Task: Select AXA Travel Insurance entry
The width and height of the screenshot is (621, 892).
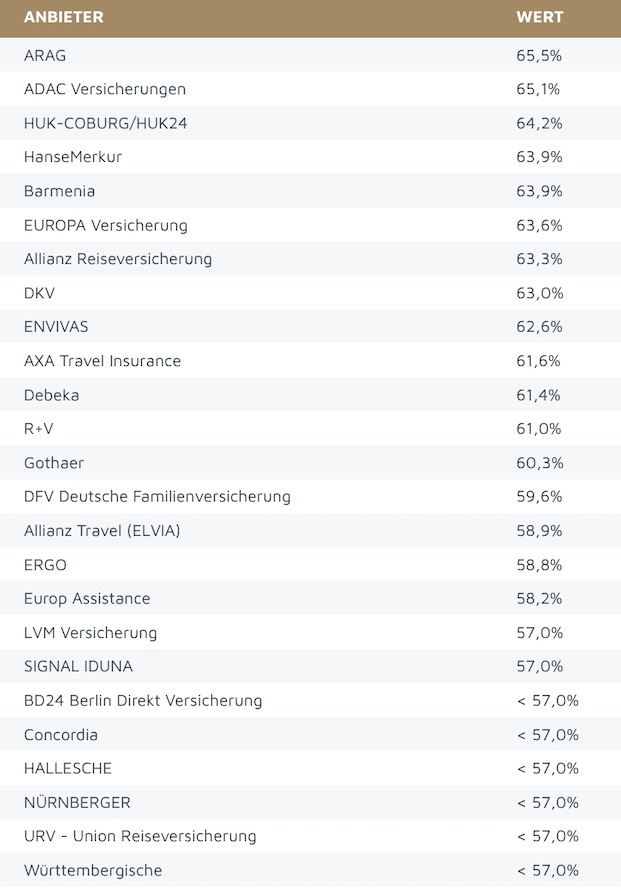Action: point(102,361)
